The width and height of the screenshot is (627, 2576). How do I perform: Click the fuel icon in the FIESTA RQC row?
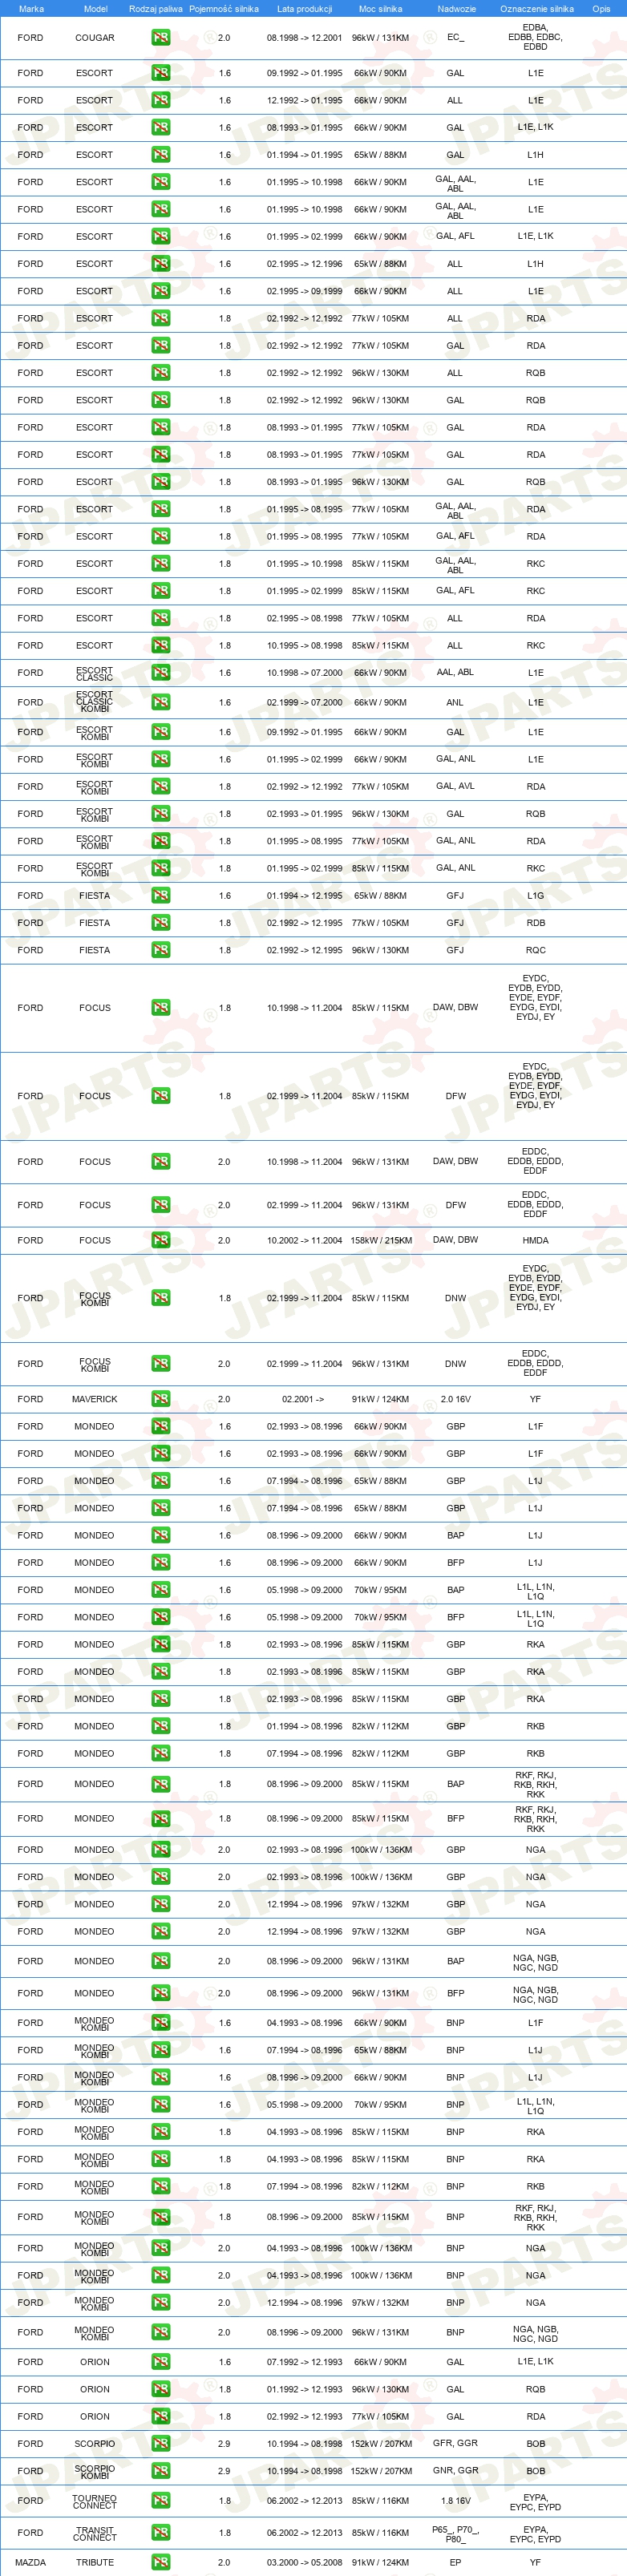click(x=160, y=950)
